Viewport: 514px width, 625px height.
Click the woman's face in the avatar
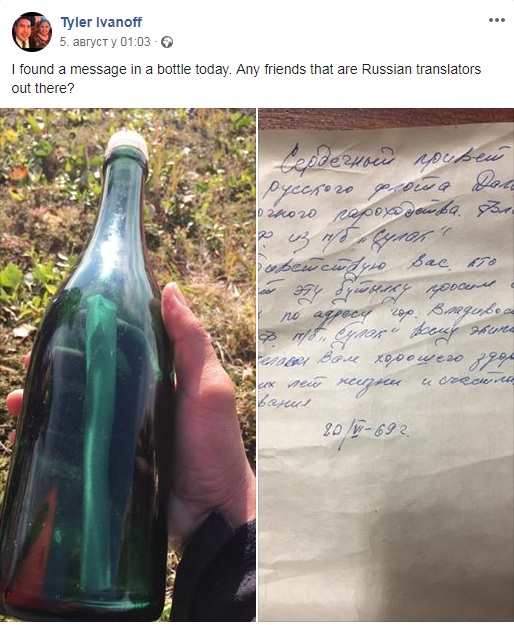click(43, 29)
